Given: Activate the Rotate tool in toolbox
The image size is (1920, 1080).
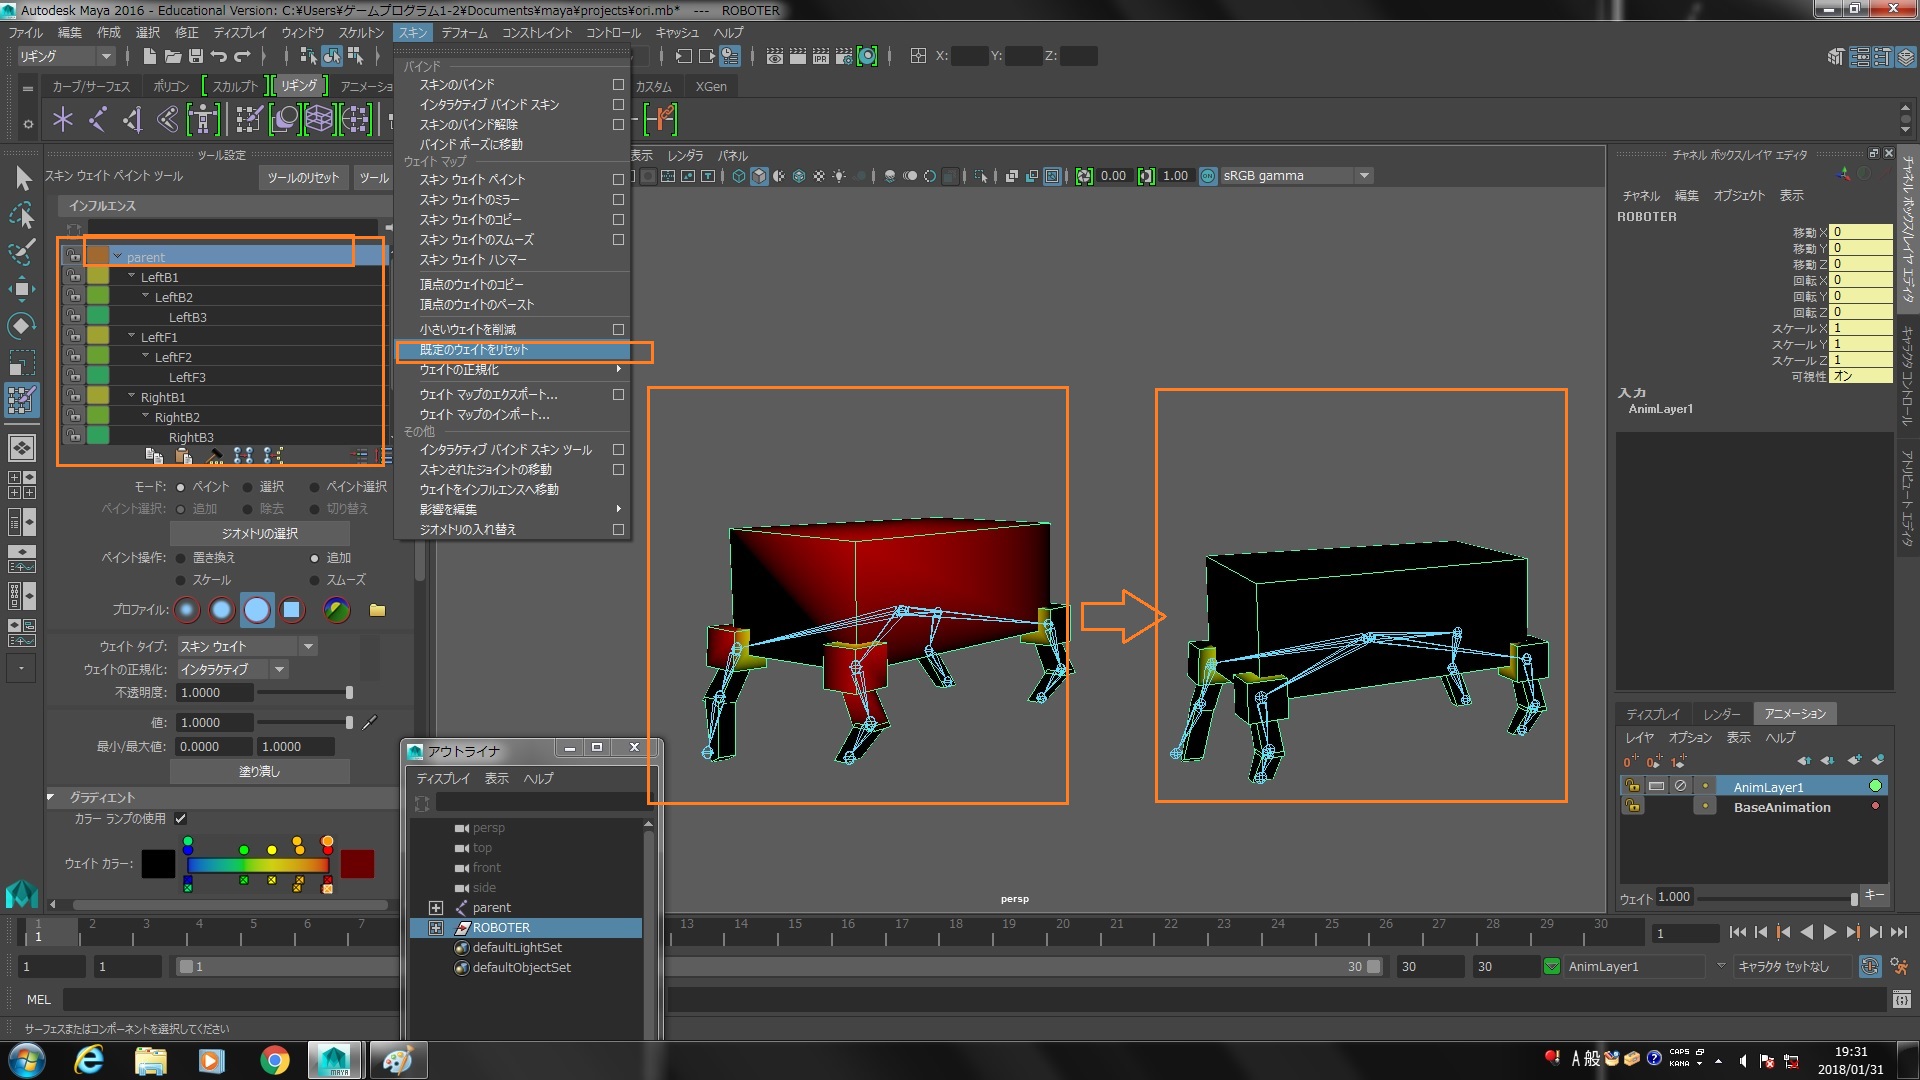Looking at the screenshot, I should tap(22, 326).
